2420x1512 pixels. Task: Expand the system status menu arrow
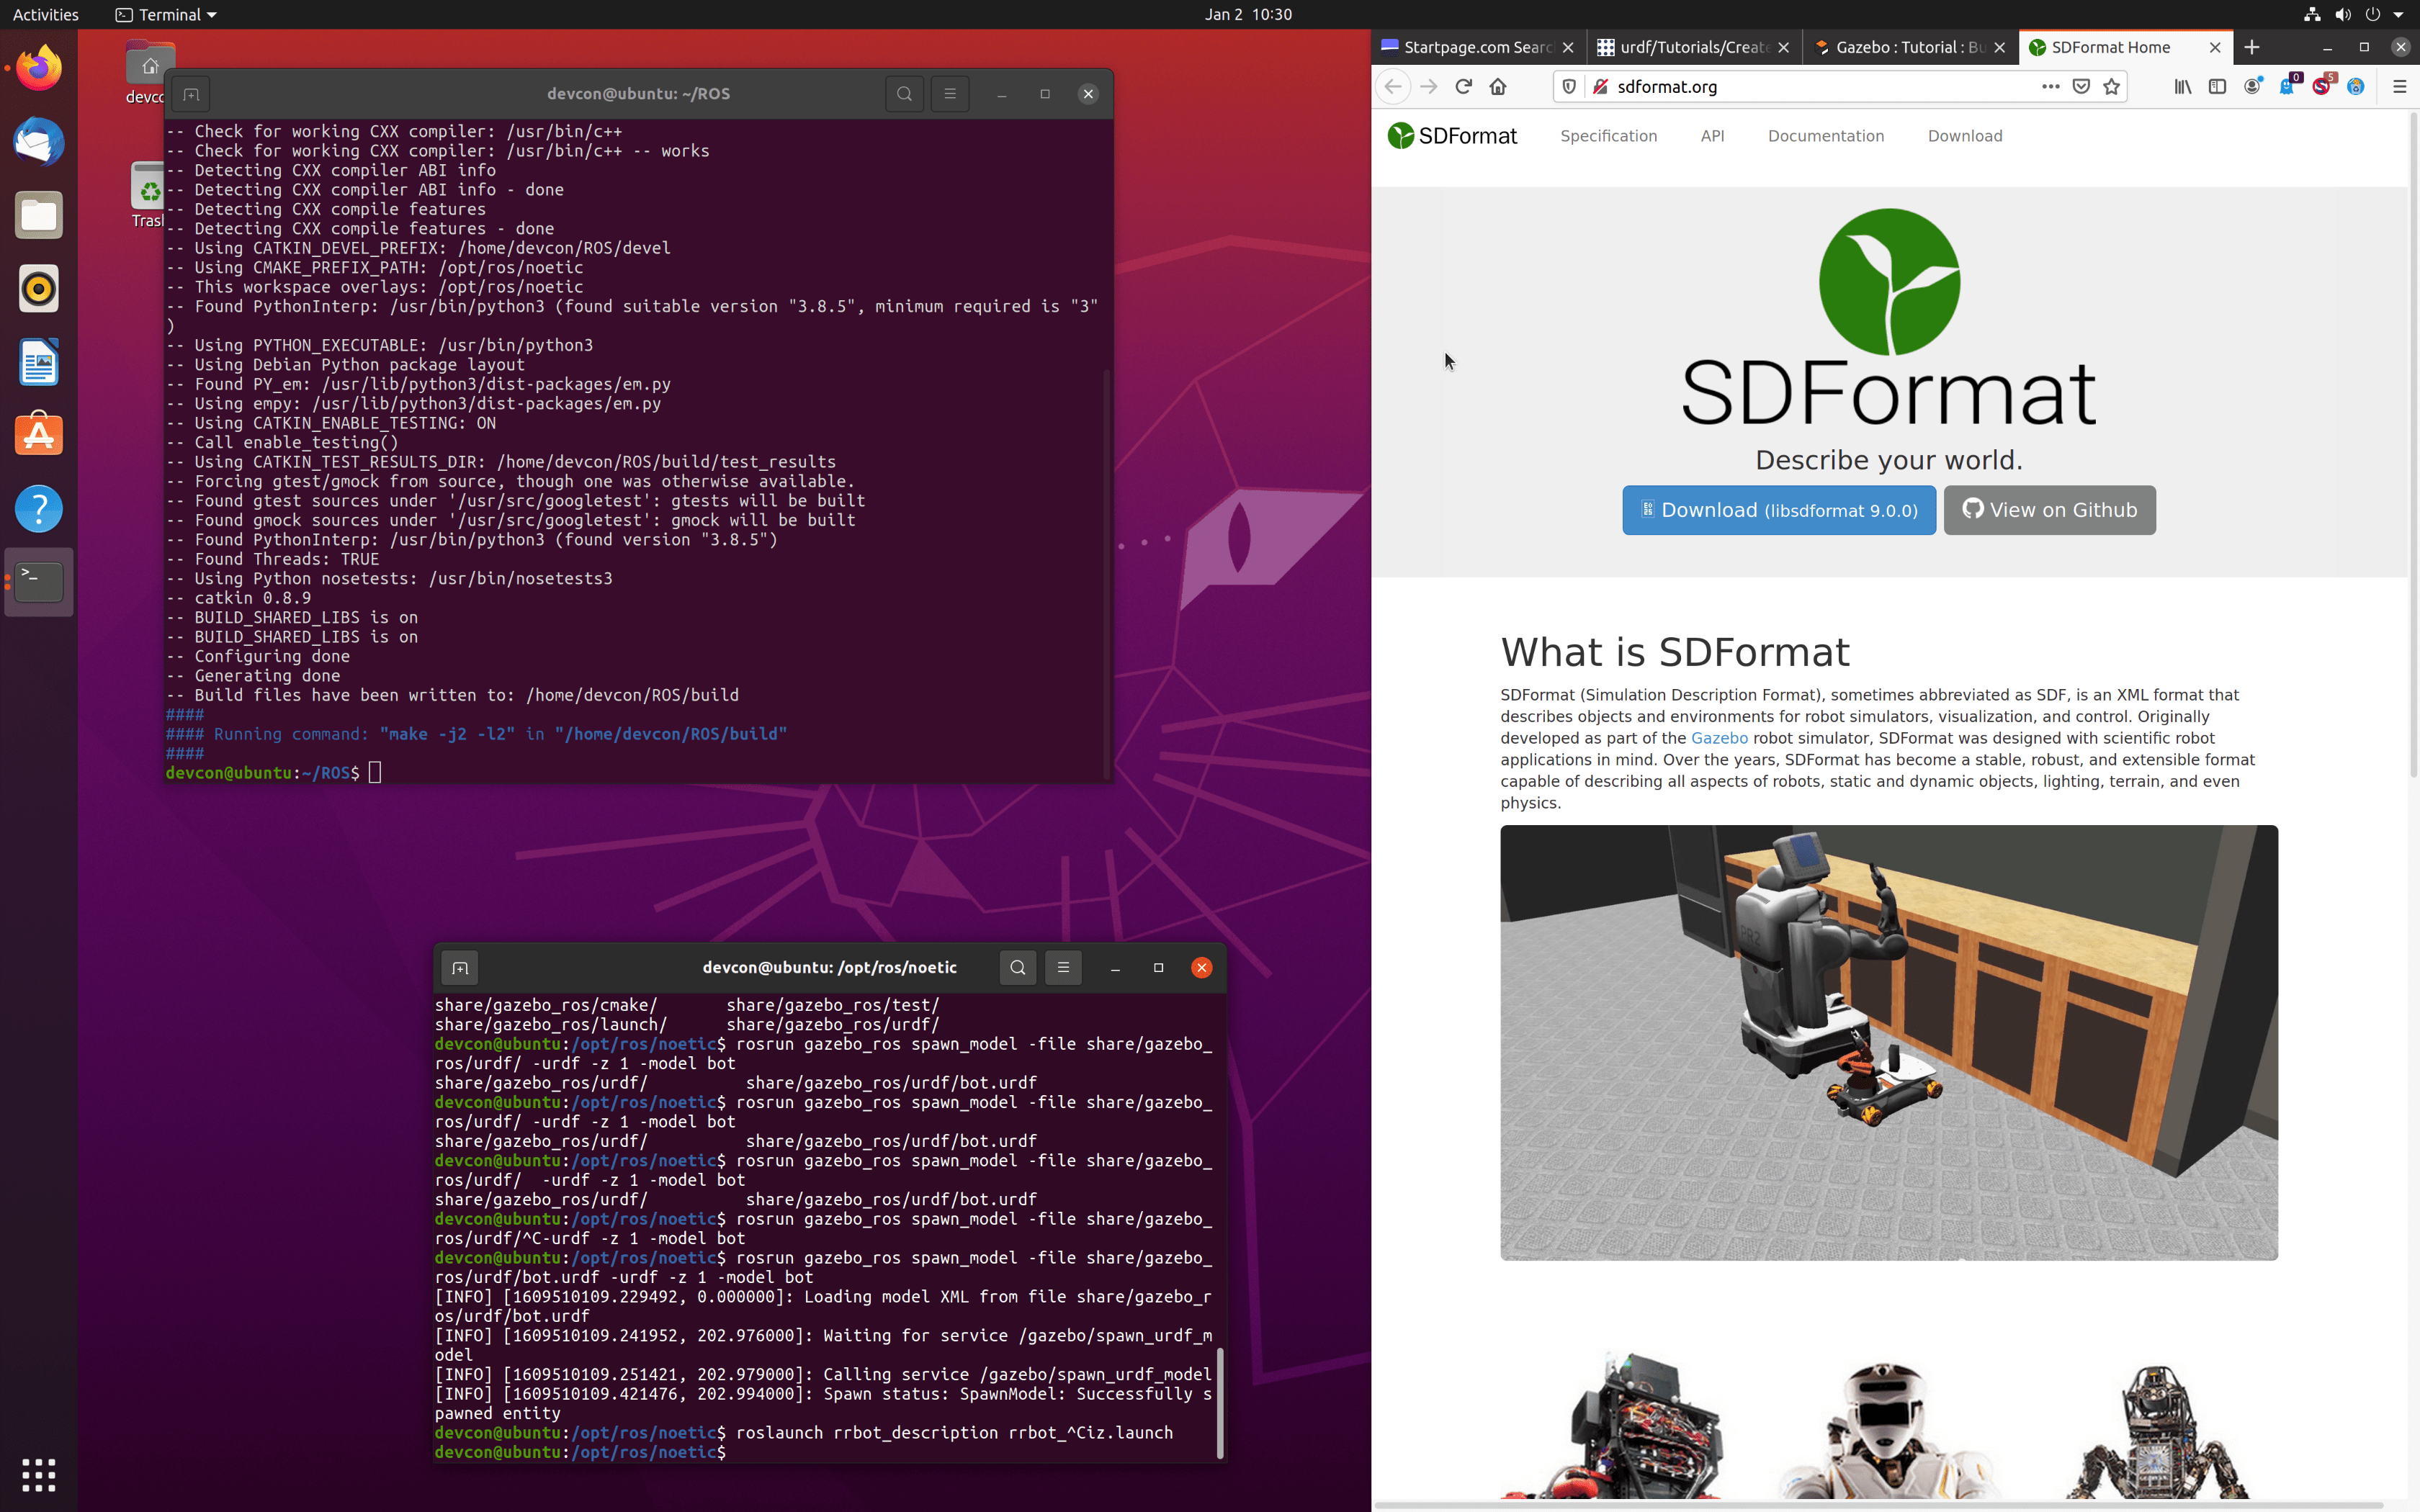coord(2398,14)
